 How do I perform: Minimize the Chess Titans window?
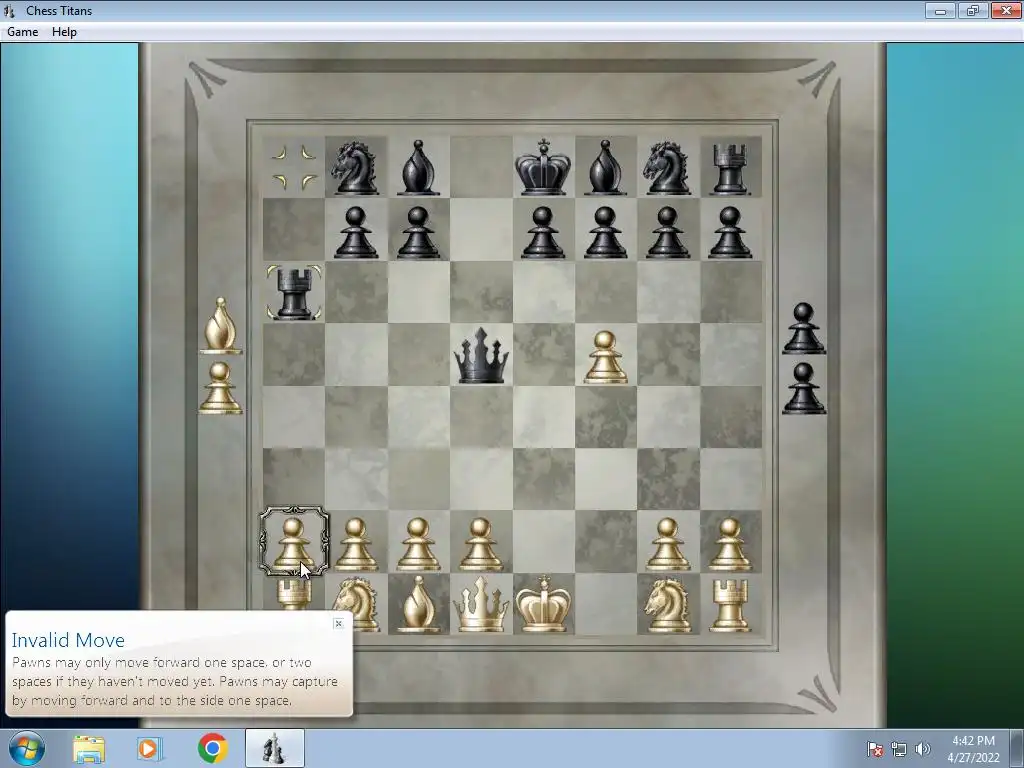coord(940,10)
